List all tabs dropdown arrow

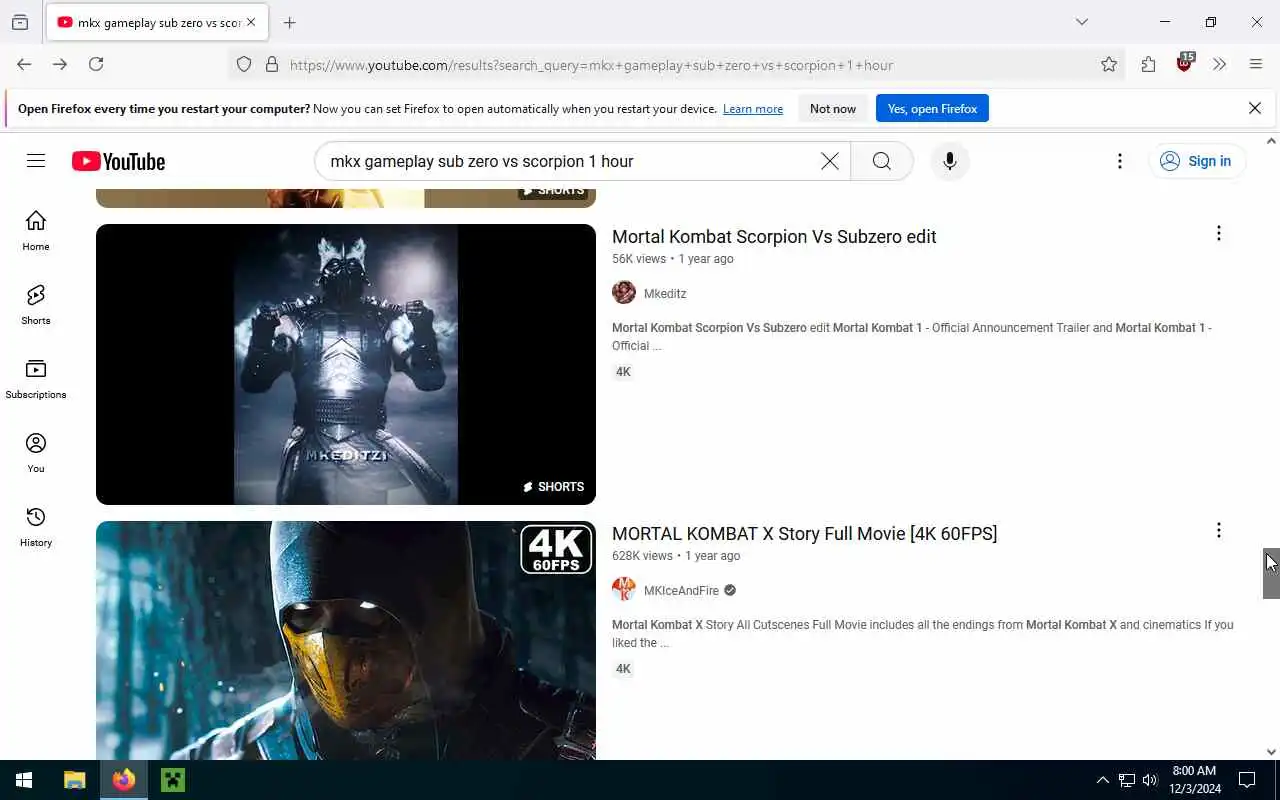coord(1082,22)
